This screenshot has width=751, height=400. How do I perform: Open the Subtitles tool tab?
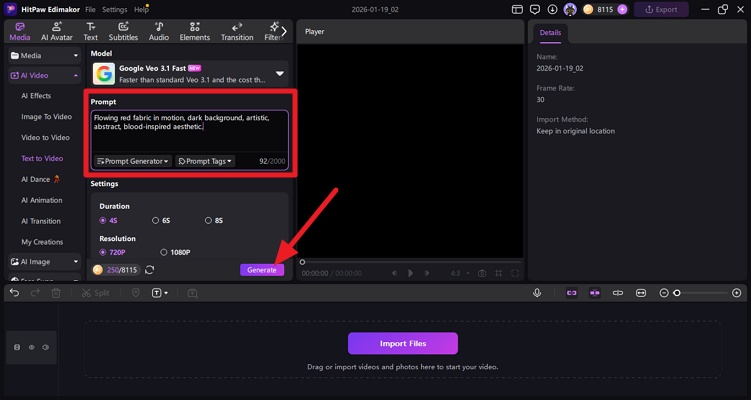[x=123, y=31]
